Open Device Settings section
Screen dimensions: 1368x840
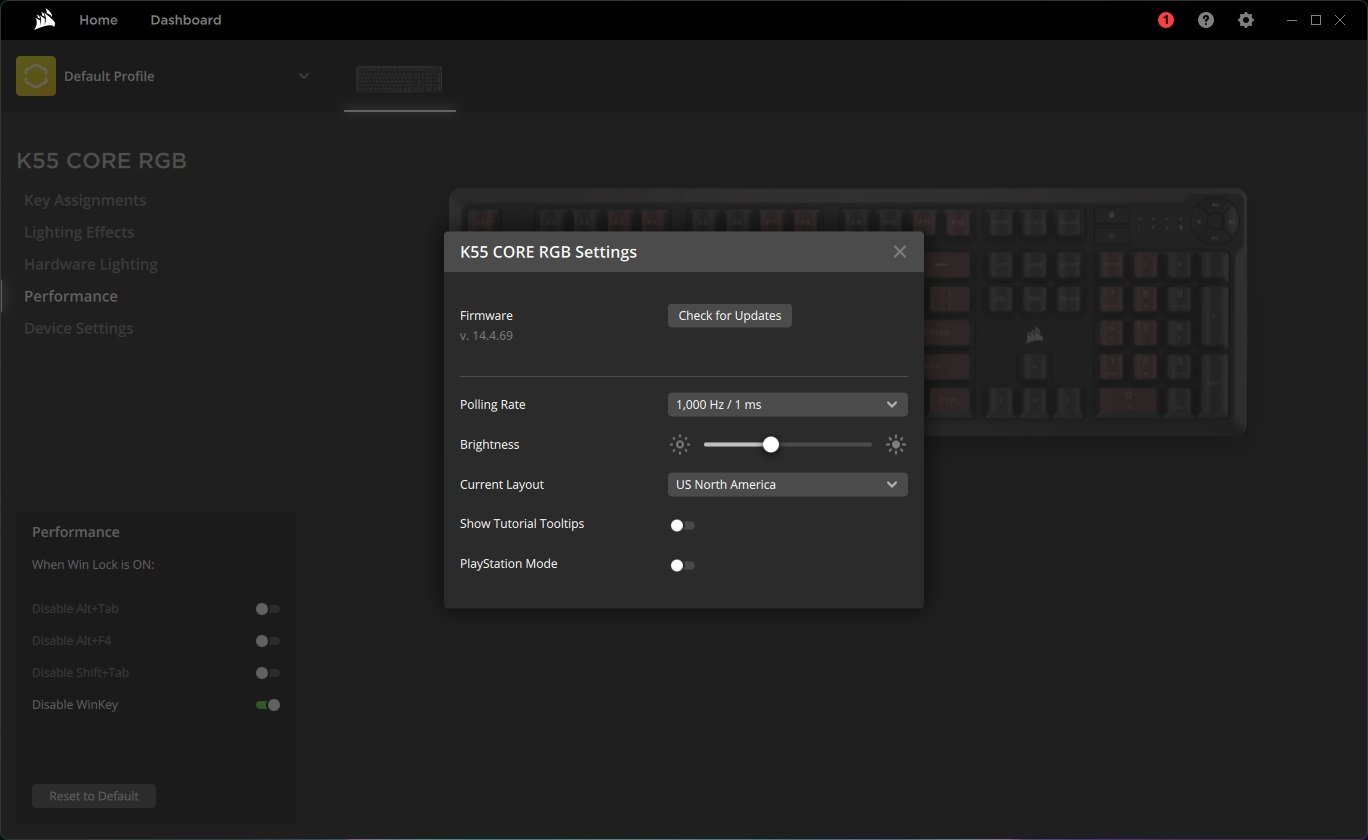[79, 328]
